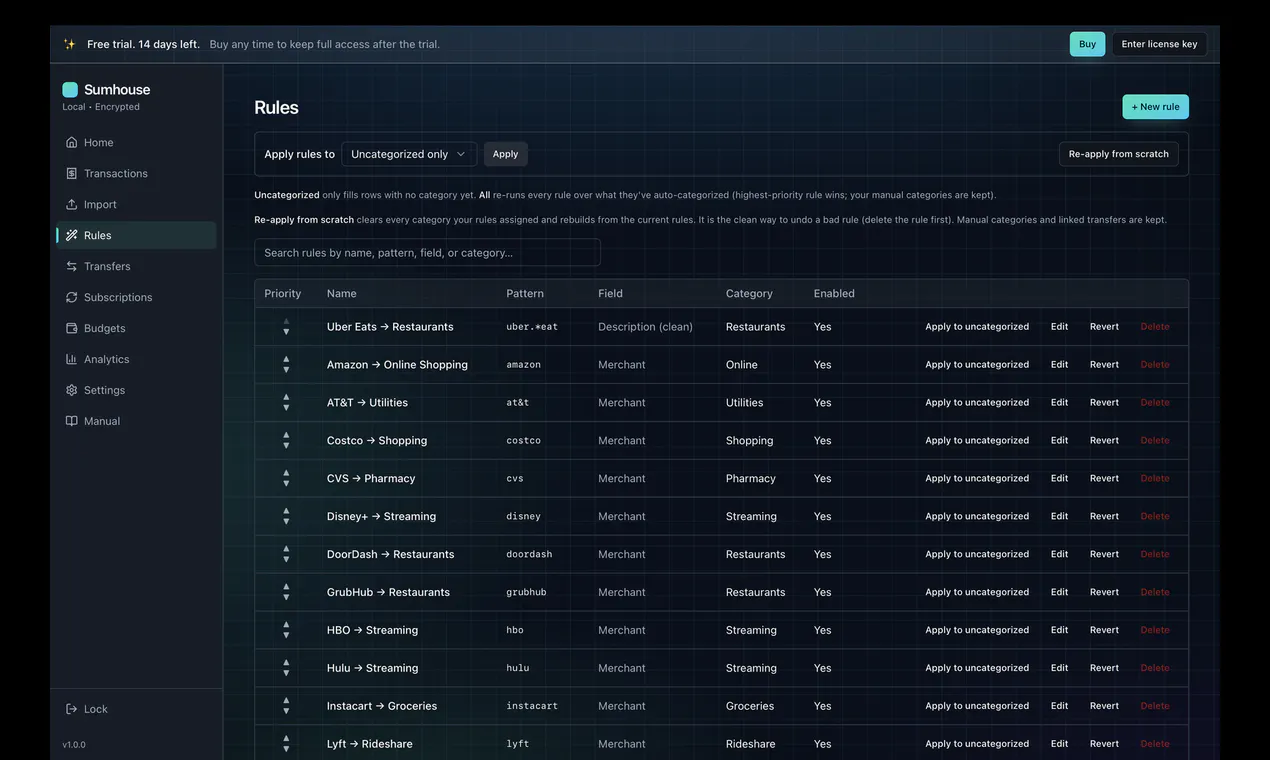Click the Pharmacy category in CVS row
The image size is (1270, 760).
[751, 478]
